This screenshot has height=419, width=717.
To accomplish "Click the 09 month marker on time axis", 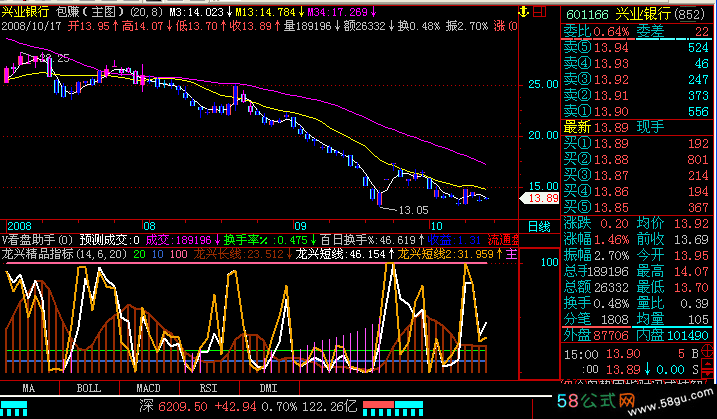I will pyautogui.click(x=300, y=226).
